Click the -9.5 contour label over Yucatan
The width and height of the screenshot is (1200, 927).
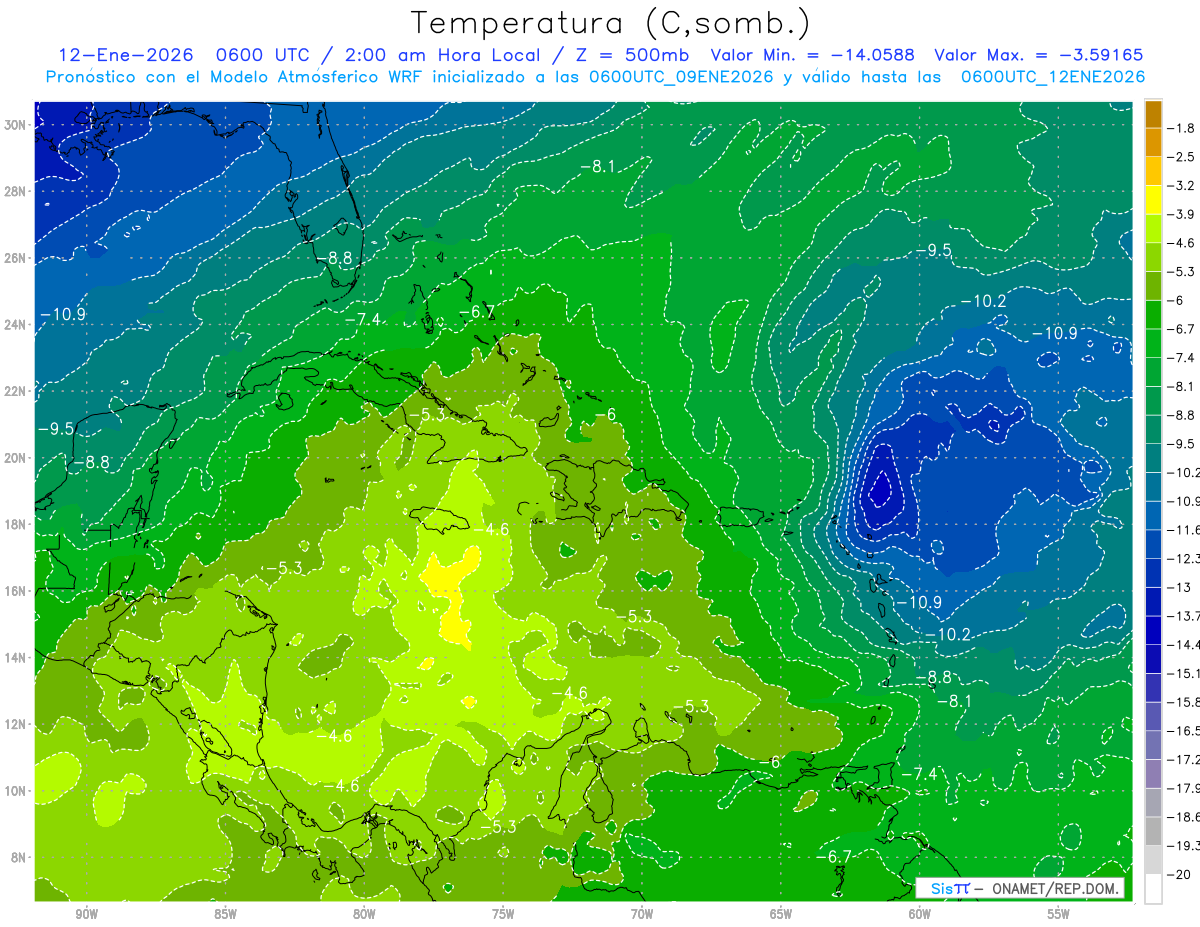(x=56, y=428)
